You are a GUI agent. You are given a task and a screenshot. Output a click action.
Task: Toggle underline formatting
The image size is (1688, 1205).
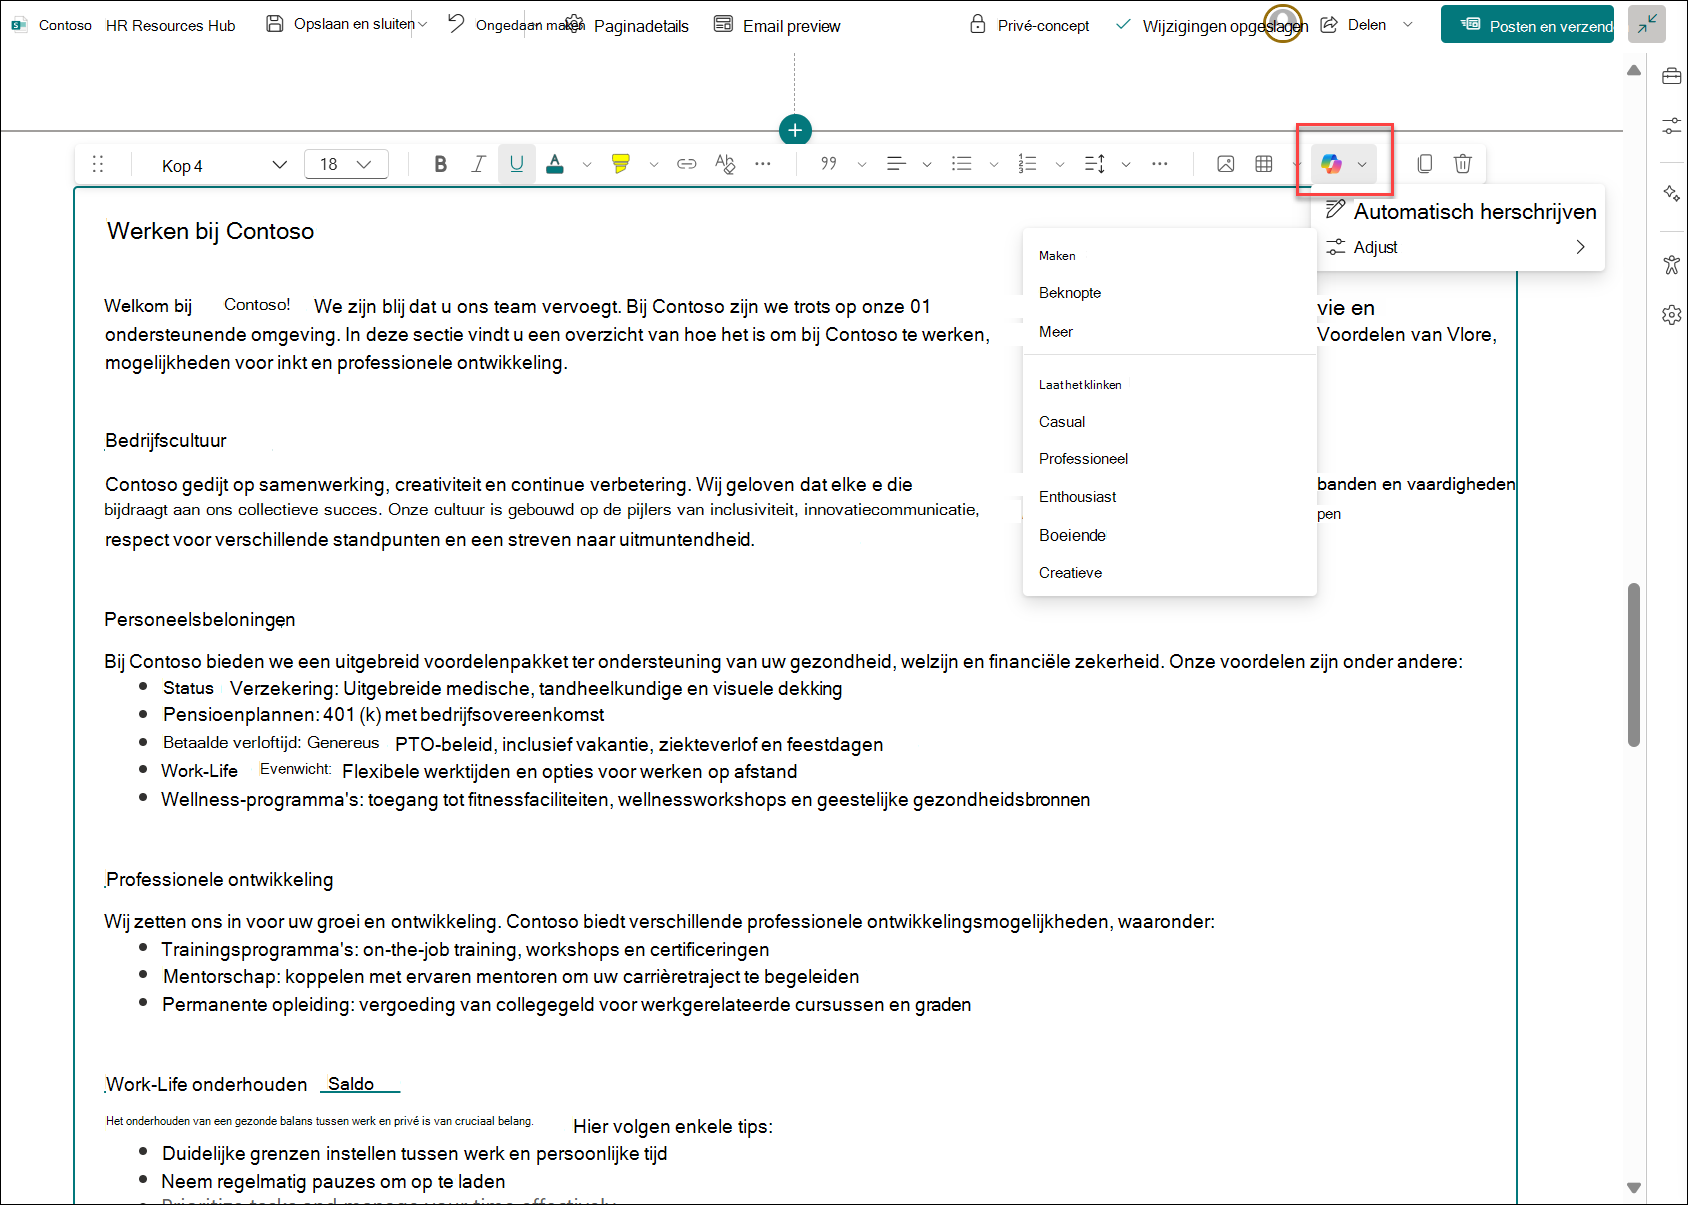pyautogui.click(x=516, y=164)
